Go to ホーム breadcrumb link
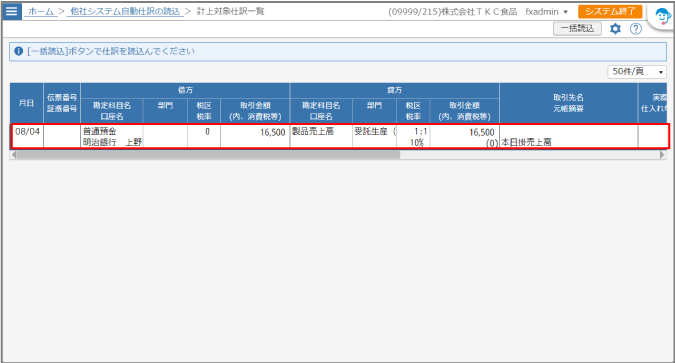 41,12
